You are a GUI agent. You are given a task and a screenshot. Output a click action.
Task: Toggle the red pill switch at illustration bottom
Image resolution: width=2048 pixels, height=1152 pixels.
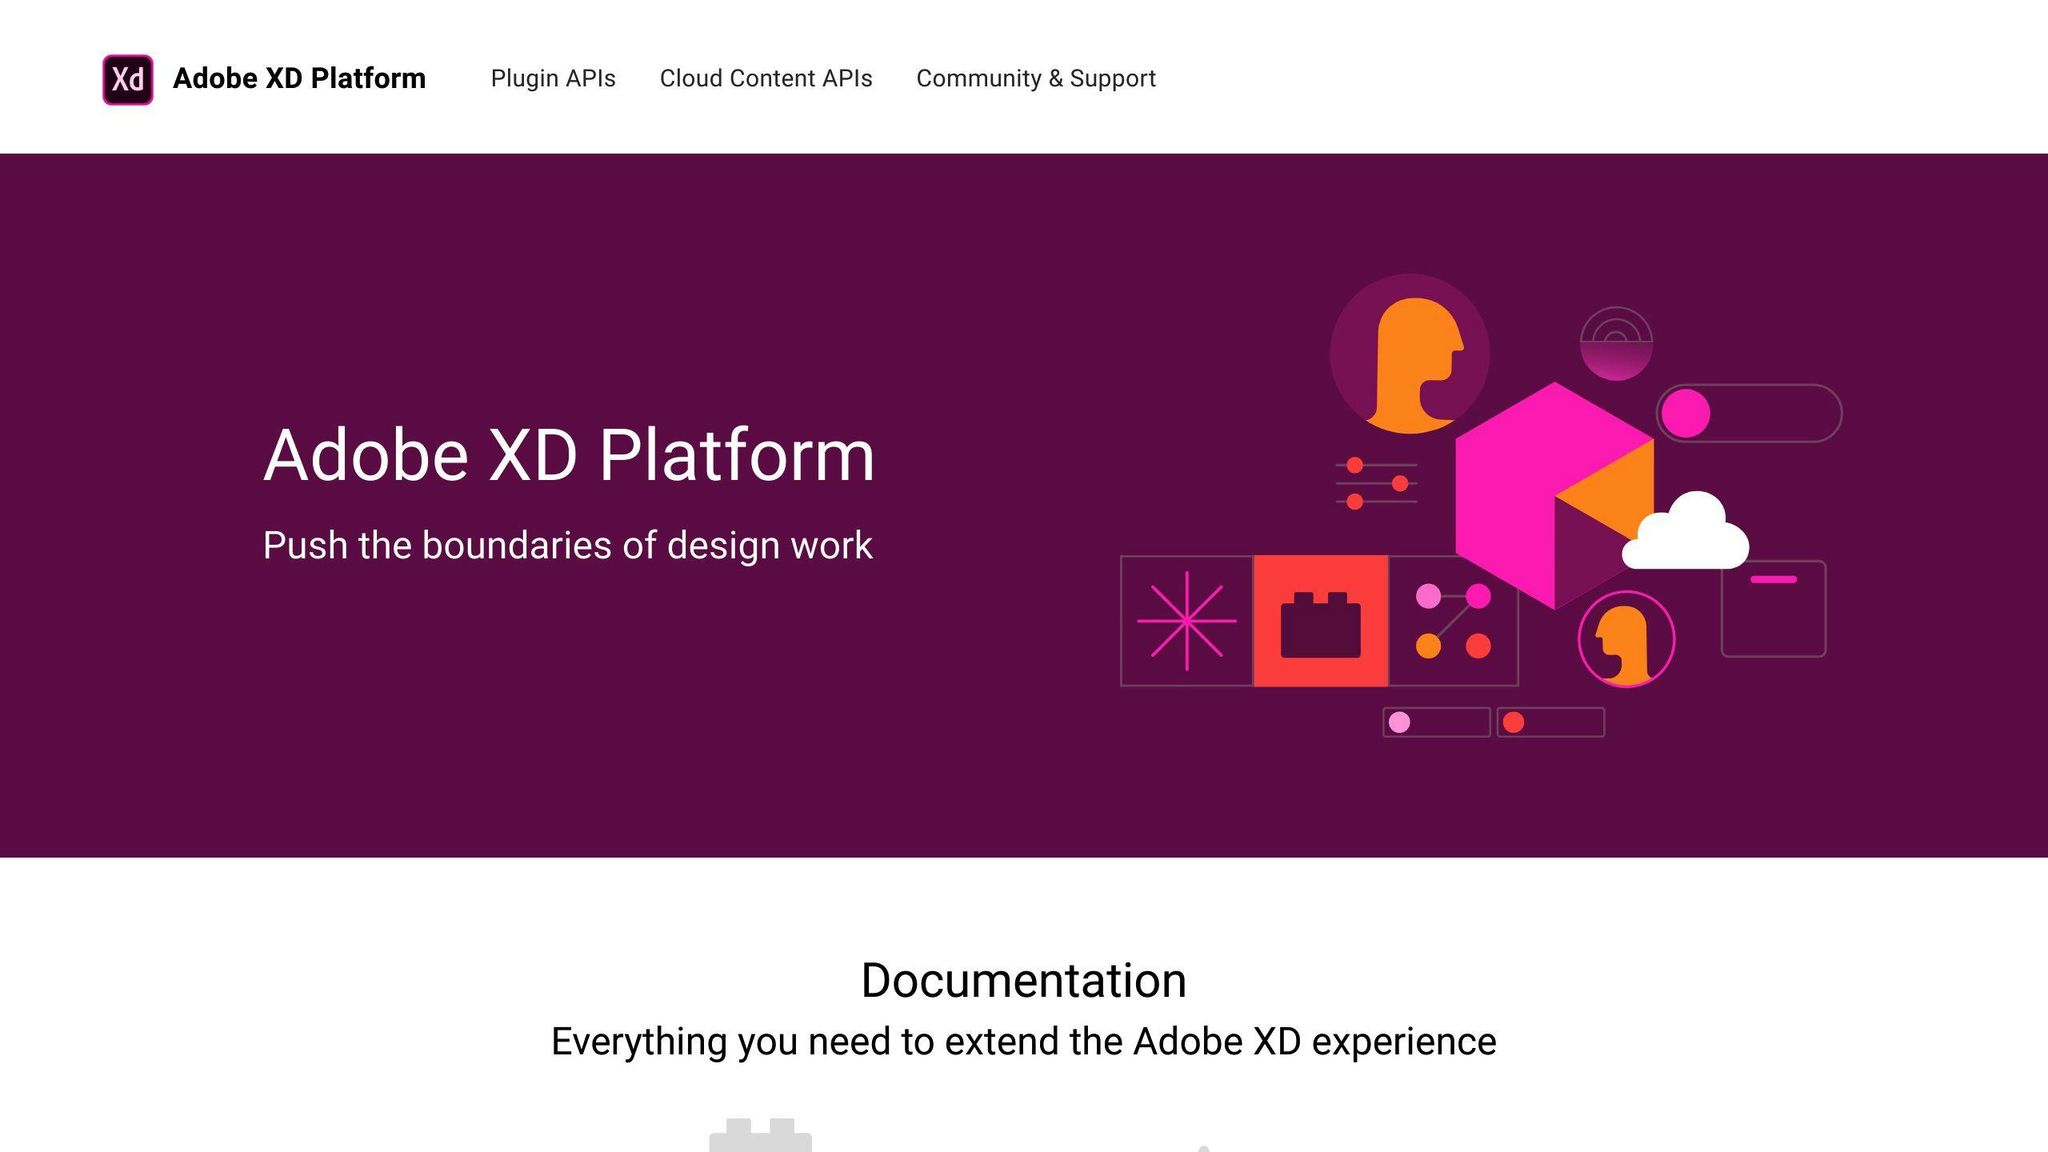1550,720
